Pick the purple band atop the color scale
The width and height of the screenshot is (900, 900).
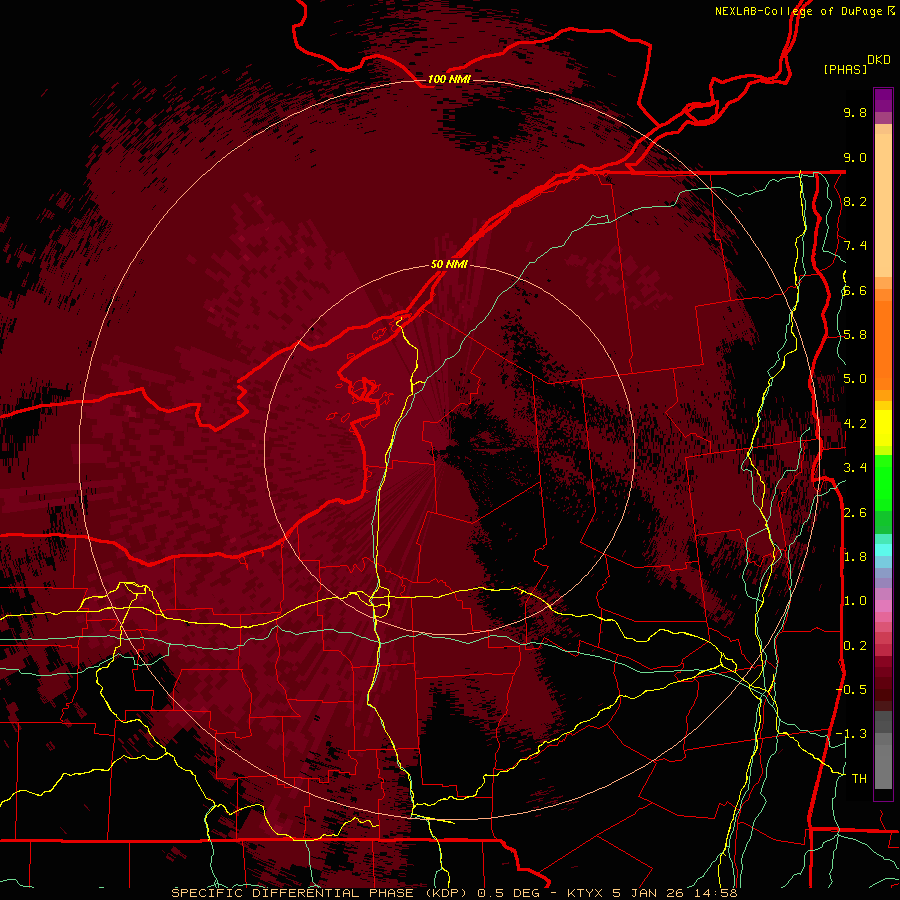883,100
